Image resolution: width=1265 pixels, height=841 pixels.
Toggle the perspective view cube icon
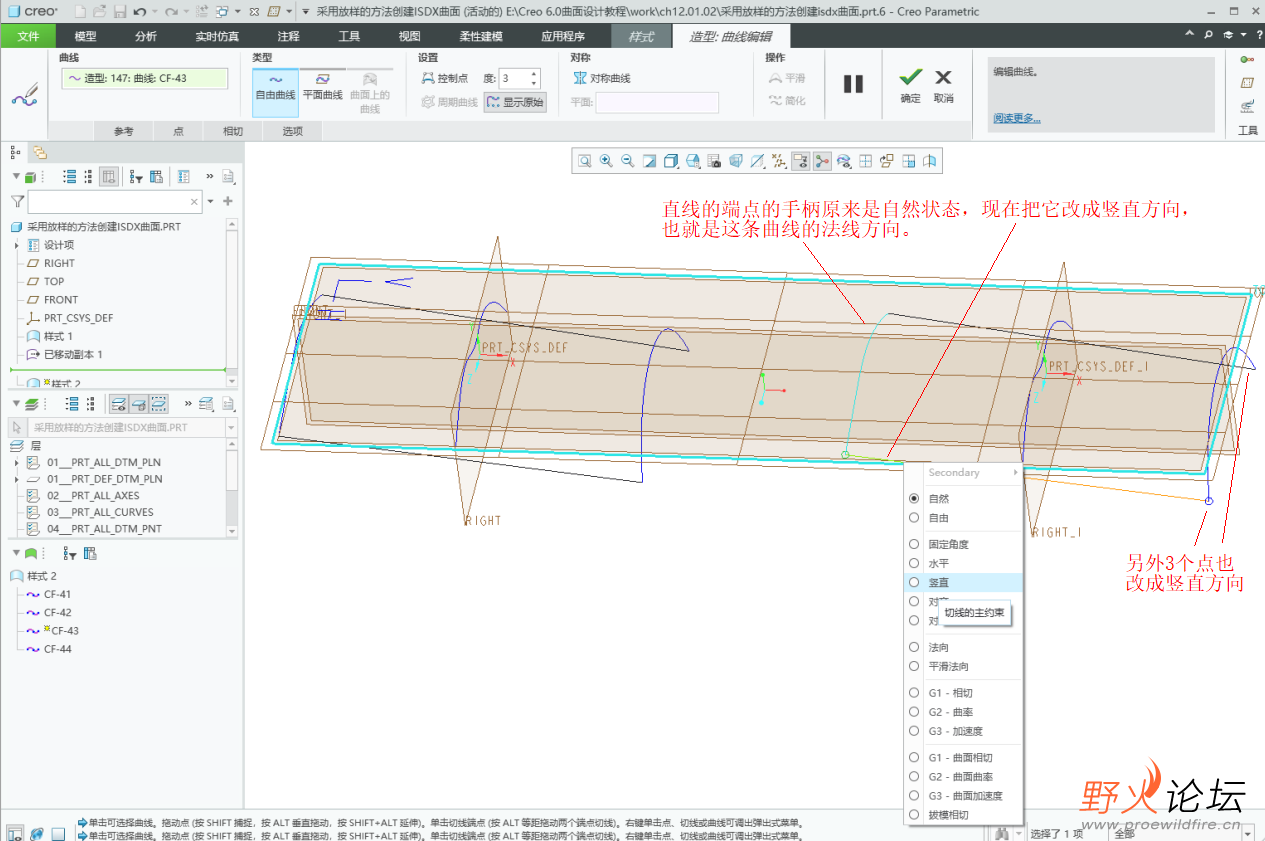(736, 161)
